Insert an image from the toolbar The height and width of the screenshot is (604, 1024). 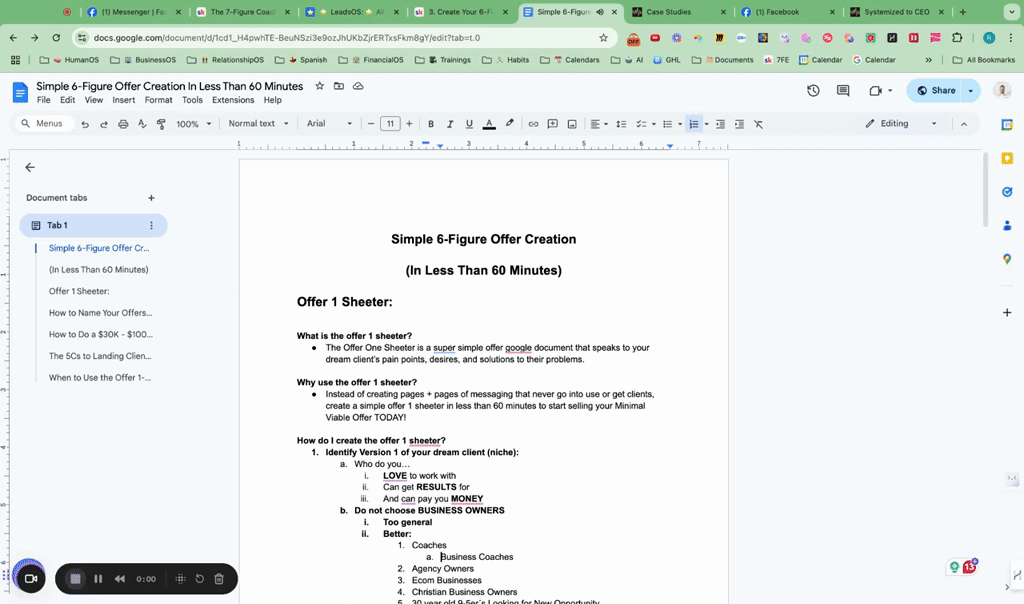(572, 124)
